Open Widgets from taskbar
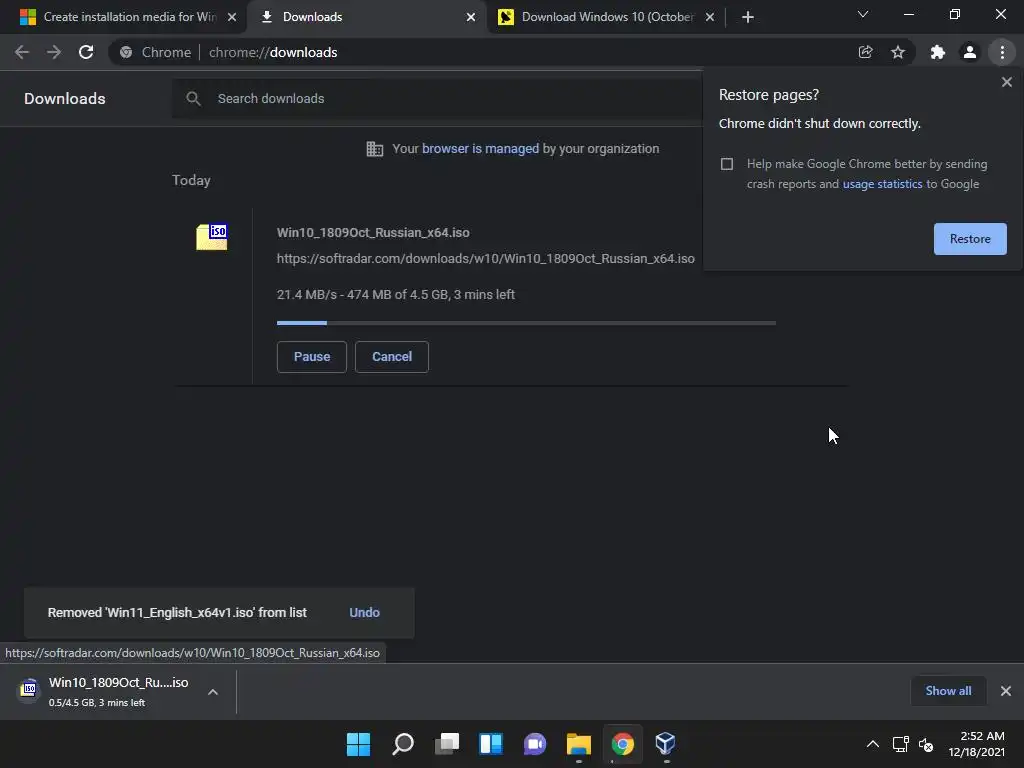1024x768 pixels. point(491,744)
